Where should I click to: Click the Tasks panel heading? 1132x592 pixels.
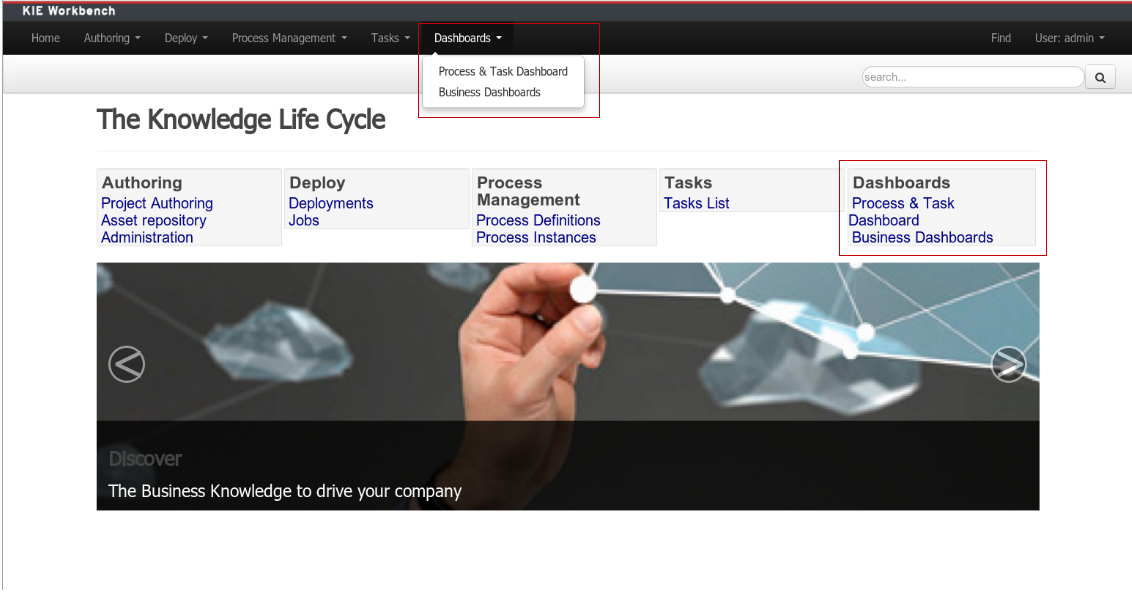pos(688,183)
